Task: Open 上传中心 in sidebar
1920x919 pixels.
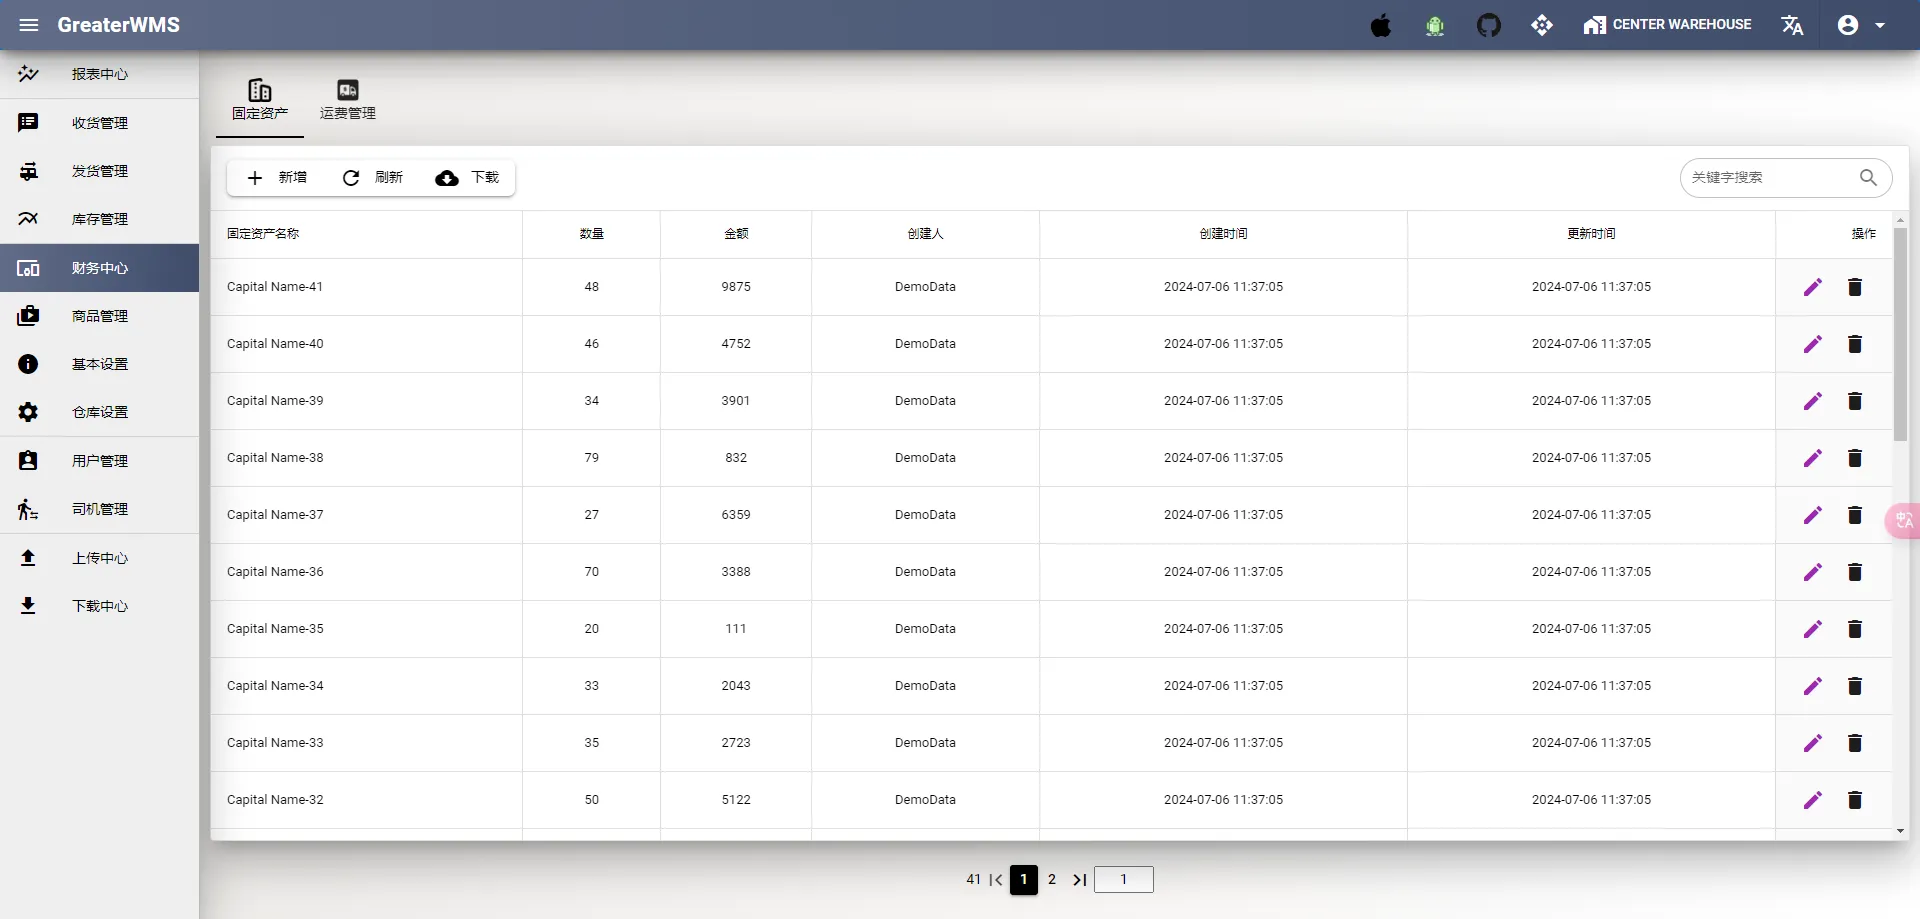Action: (x=99, y=558)
